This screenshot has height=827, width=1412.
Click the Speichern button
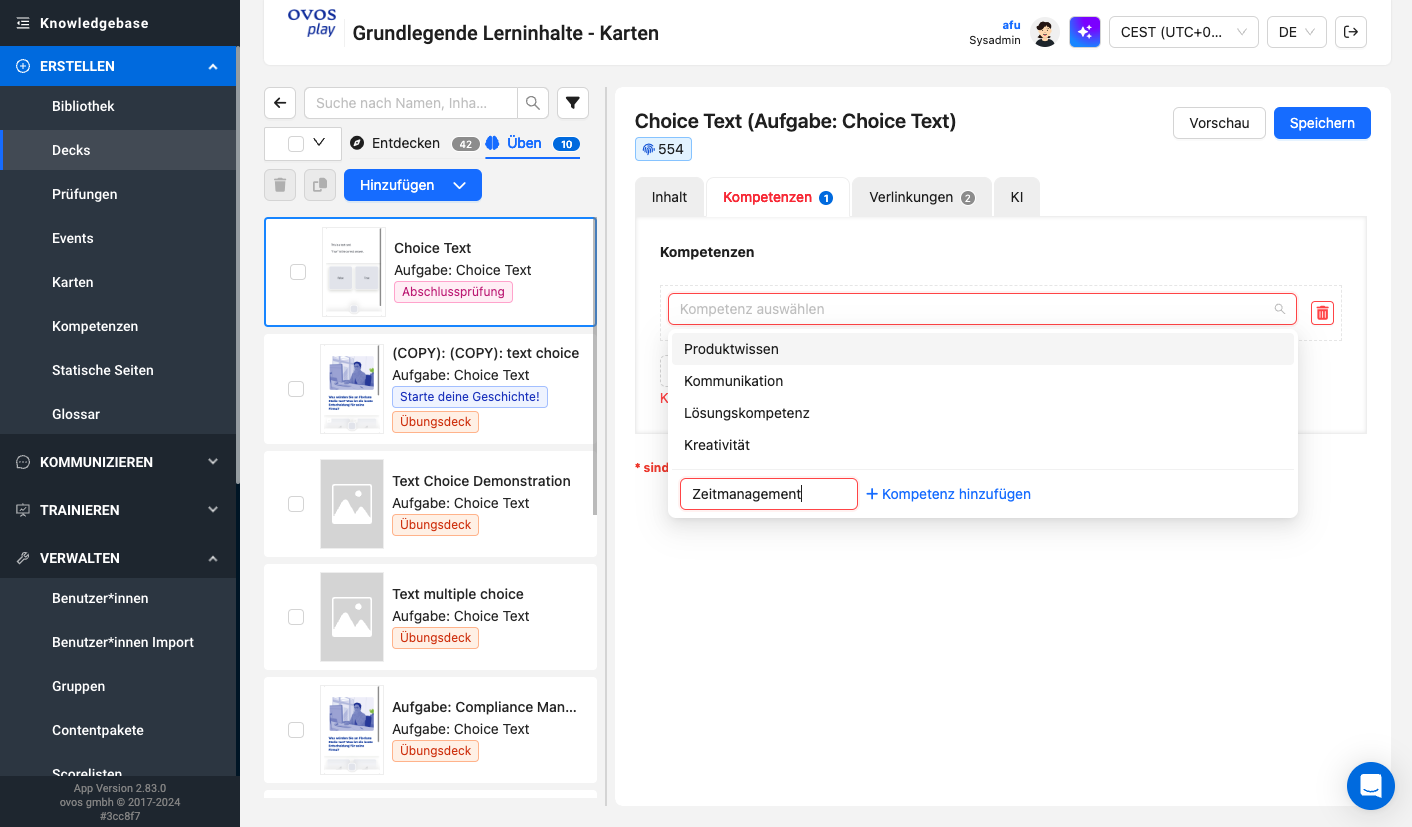click(x=1322, y=123)
